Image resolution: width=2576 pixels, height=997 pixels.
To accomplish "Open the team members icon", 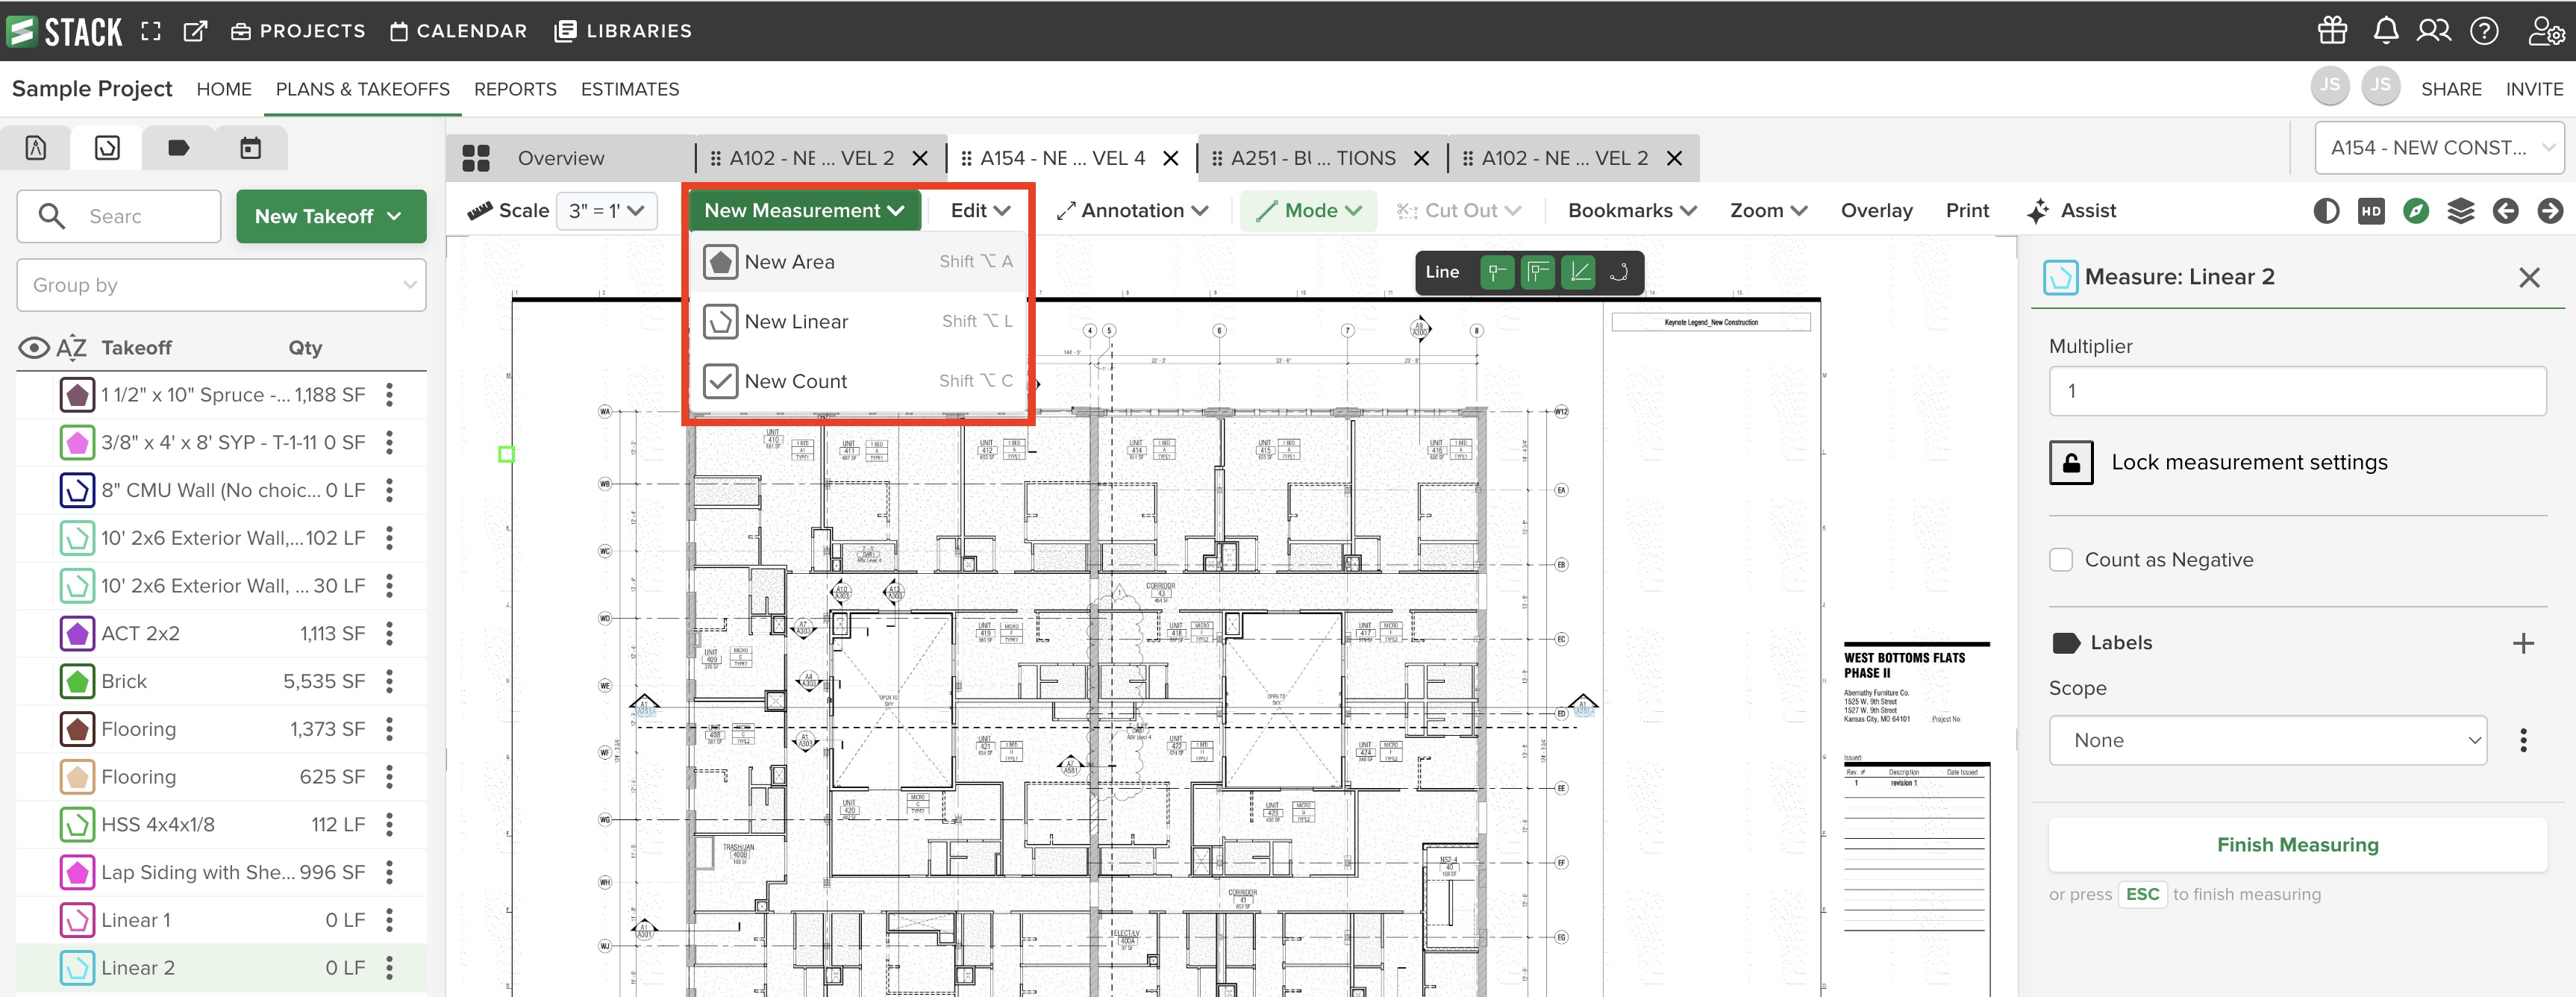I will 2434,31.
